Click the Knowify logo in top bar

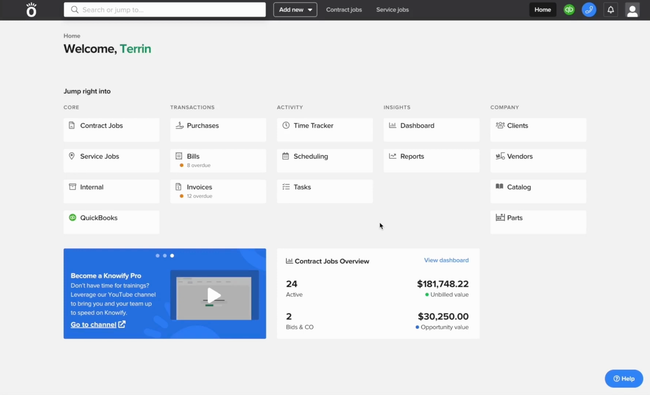pyautogui.click(x=31, y=10)
